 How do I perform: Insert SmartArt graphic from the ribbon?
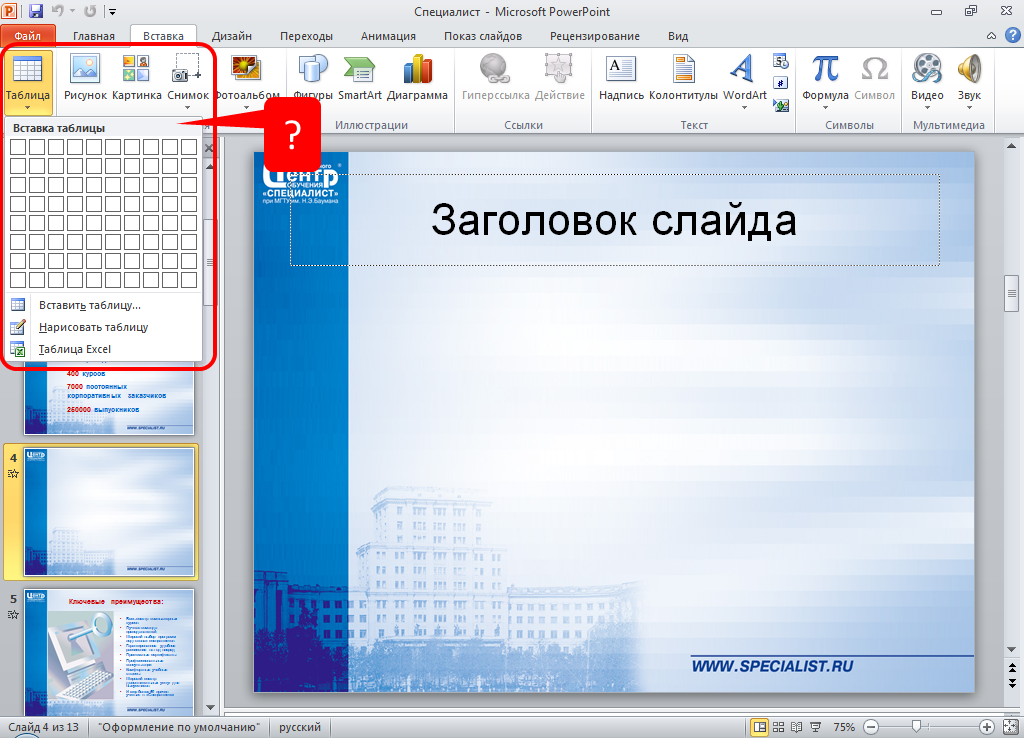click(359, 77)
